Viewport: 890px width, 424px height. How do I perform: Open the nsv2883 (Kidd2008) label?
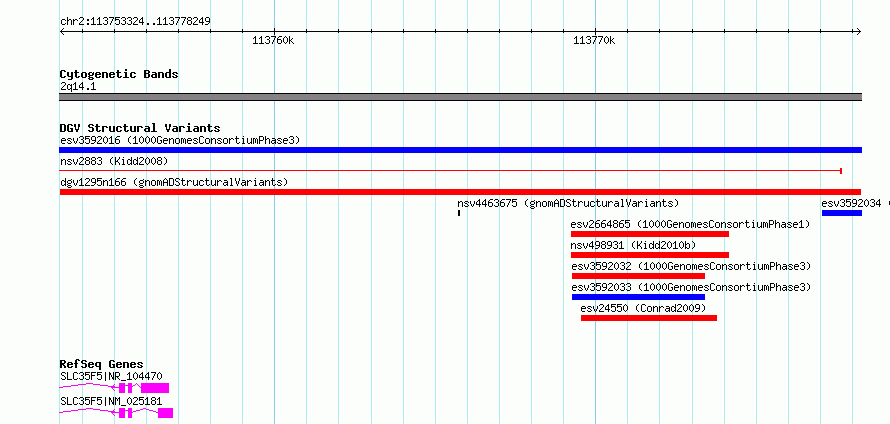tap(114, 162)
